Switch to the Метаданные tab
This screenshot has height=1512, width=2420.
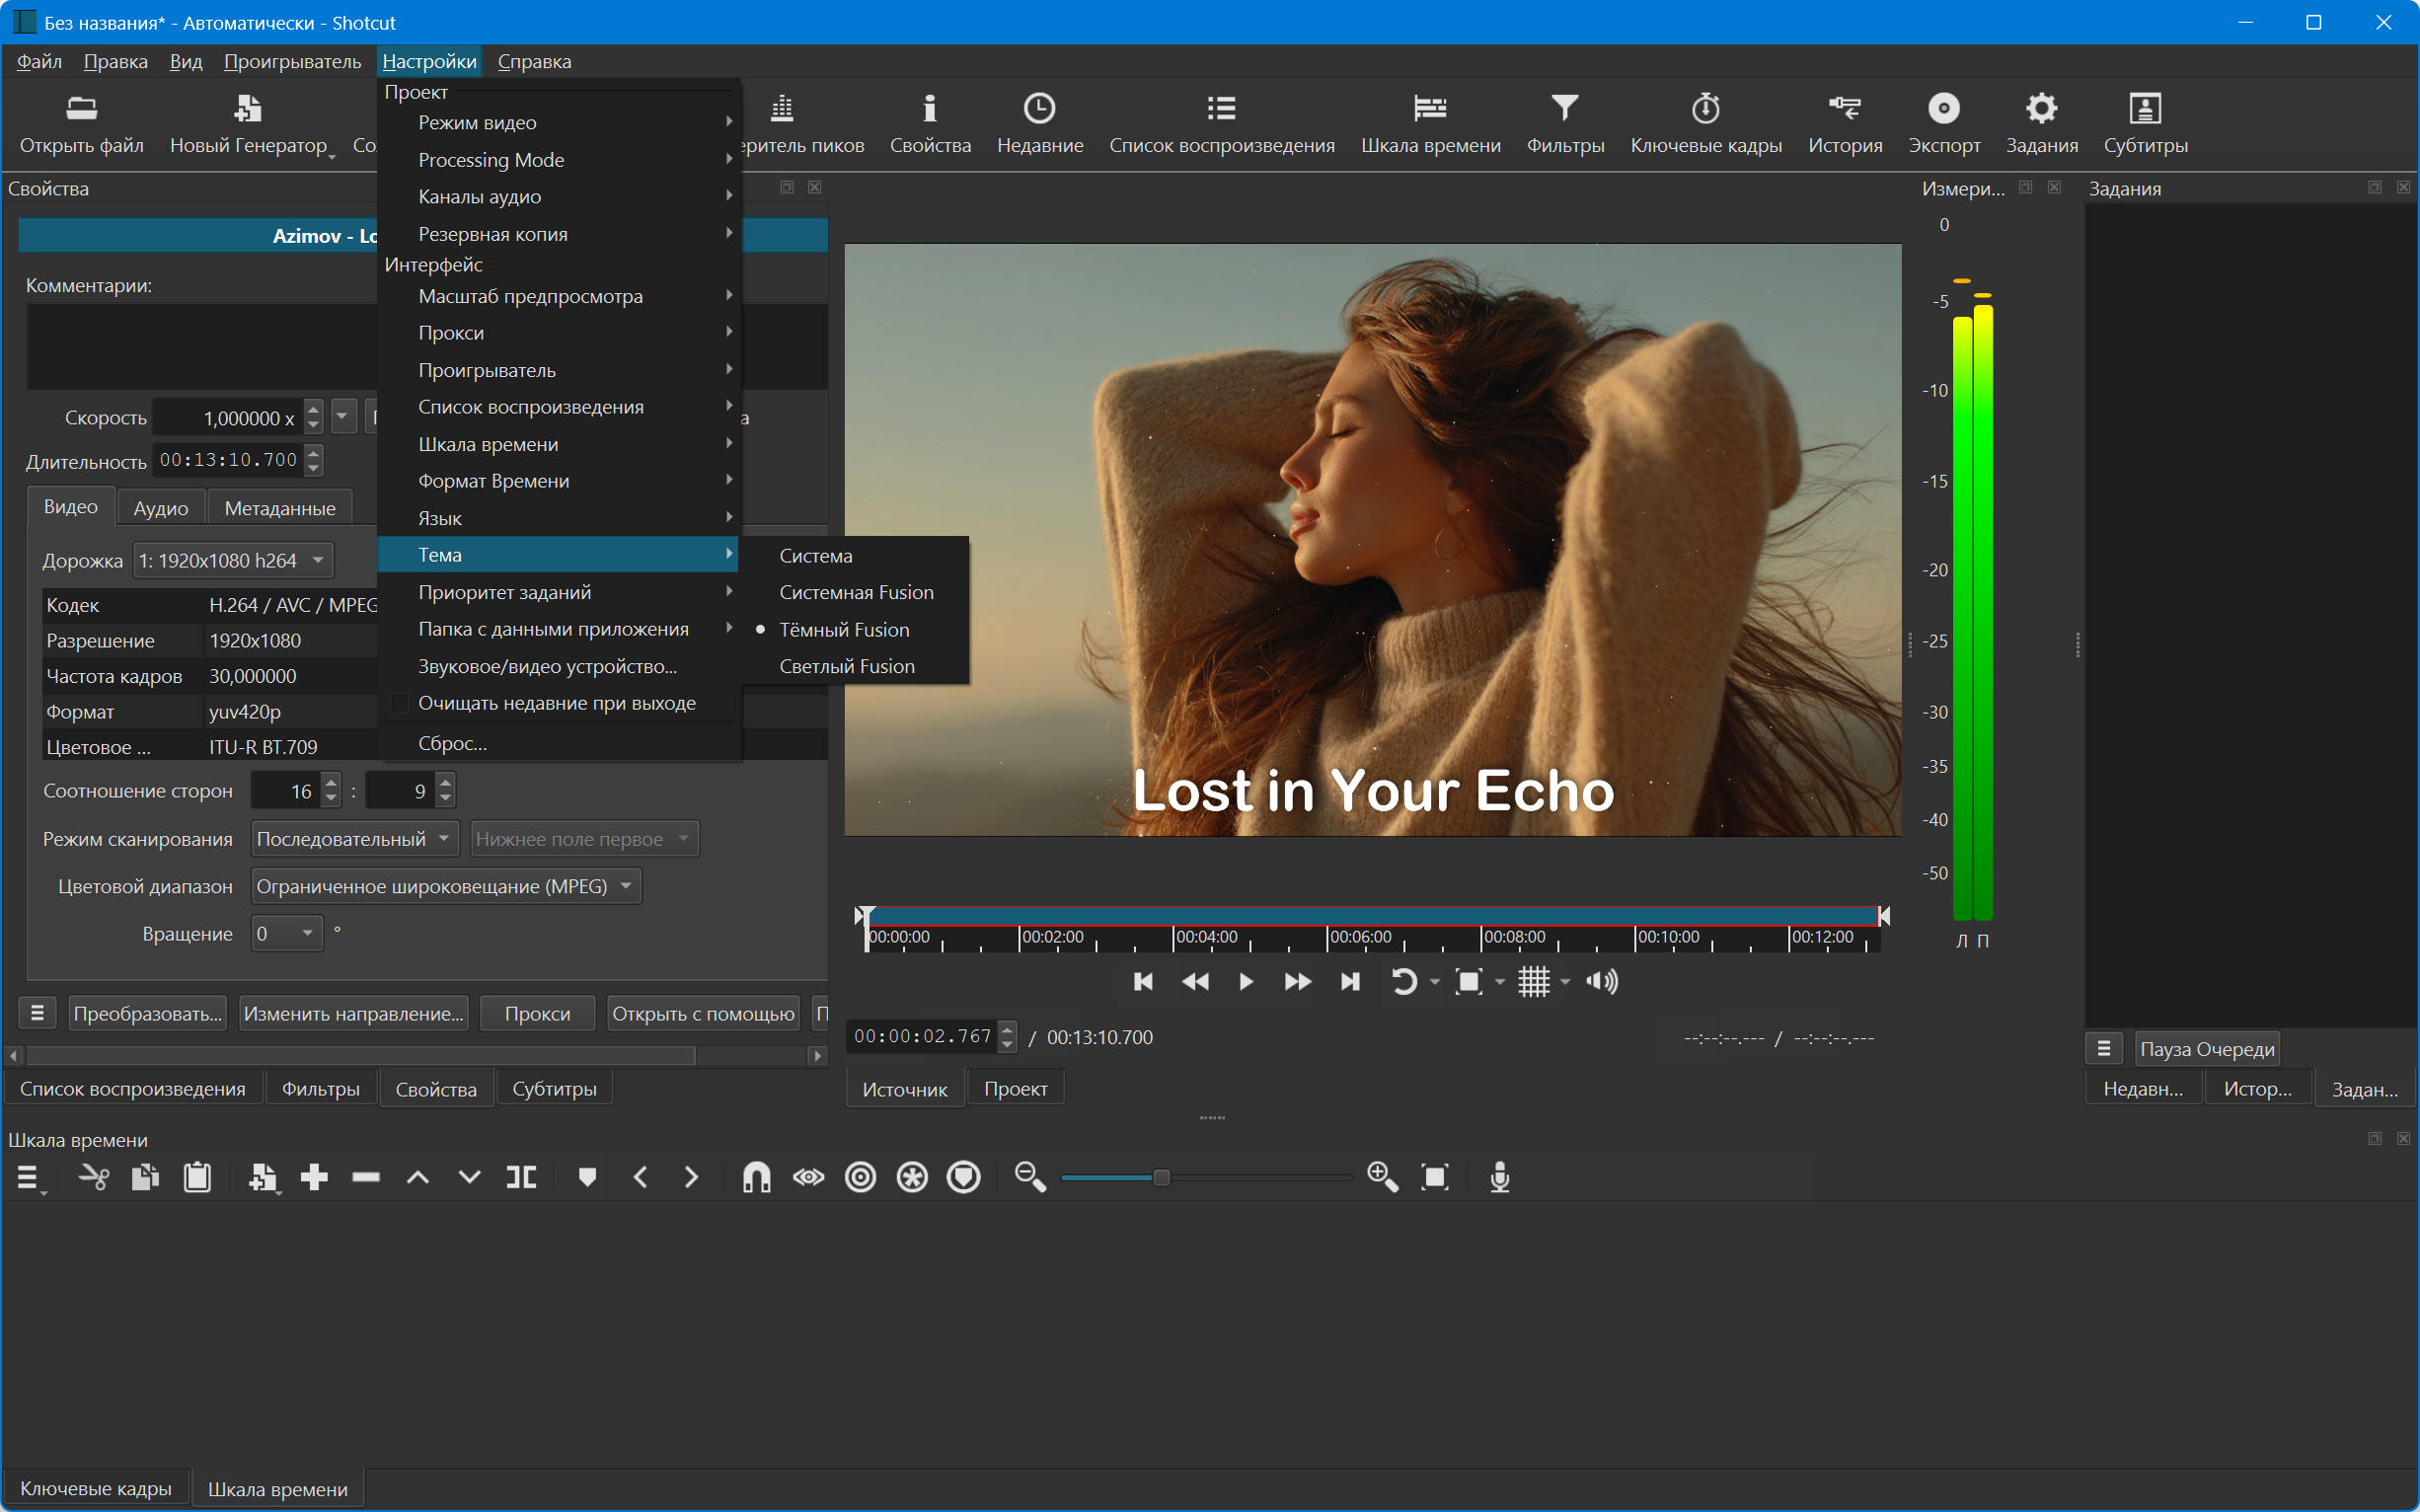click(x=279, y=508)
